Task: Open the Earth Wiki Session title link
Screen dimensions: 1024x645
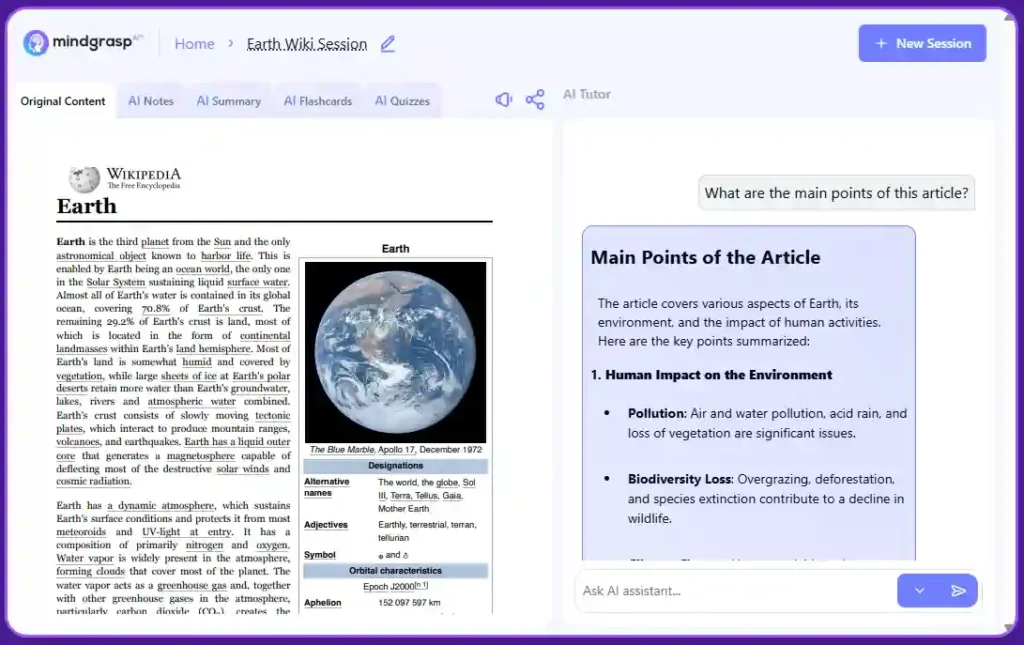Action: 306,44
